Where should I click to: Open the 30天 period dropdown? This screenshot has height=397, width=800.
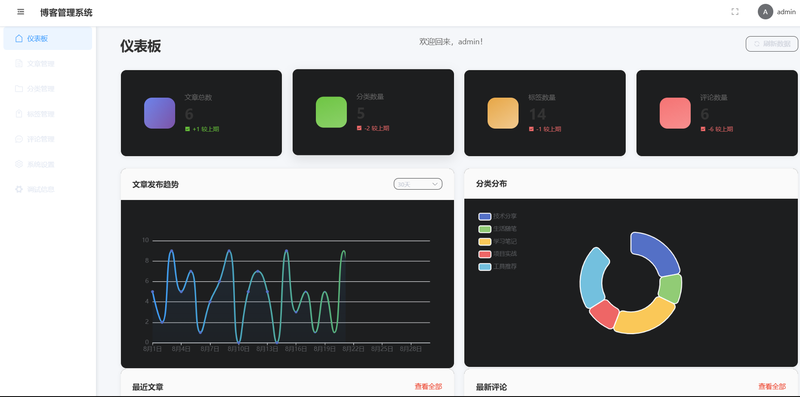(418, 184)
